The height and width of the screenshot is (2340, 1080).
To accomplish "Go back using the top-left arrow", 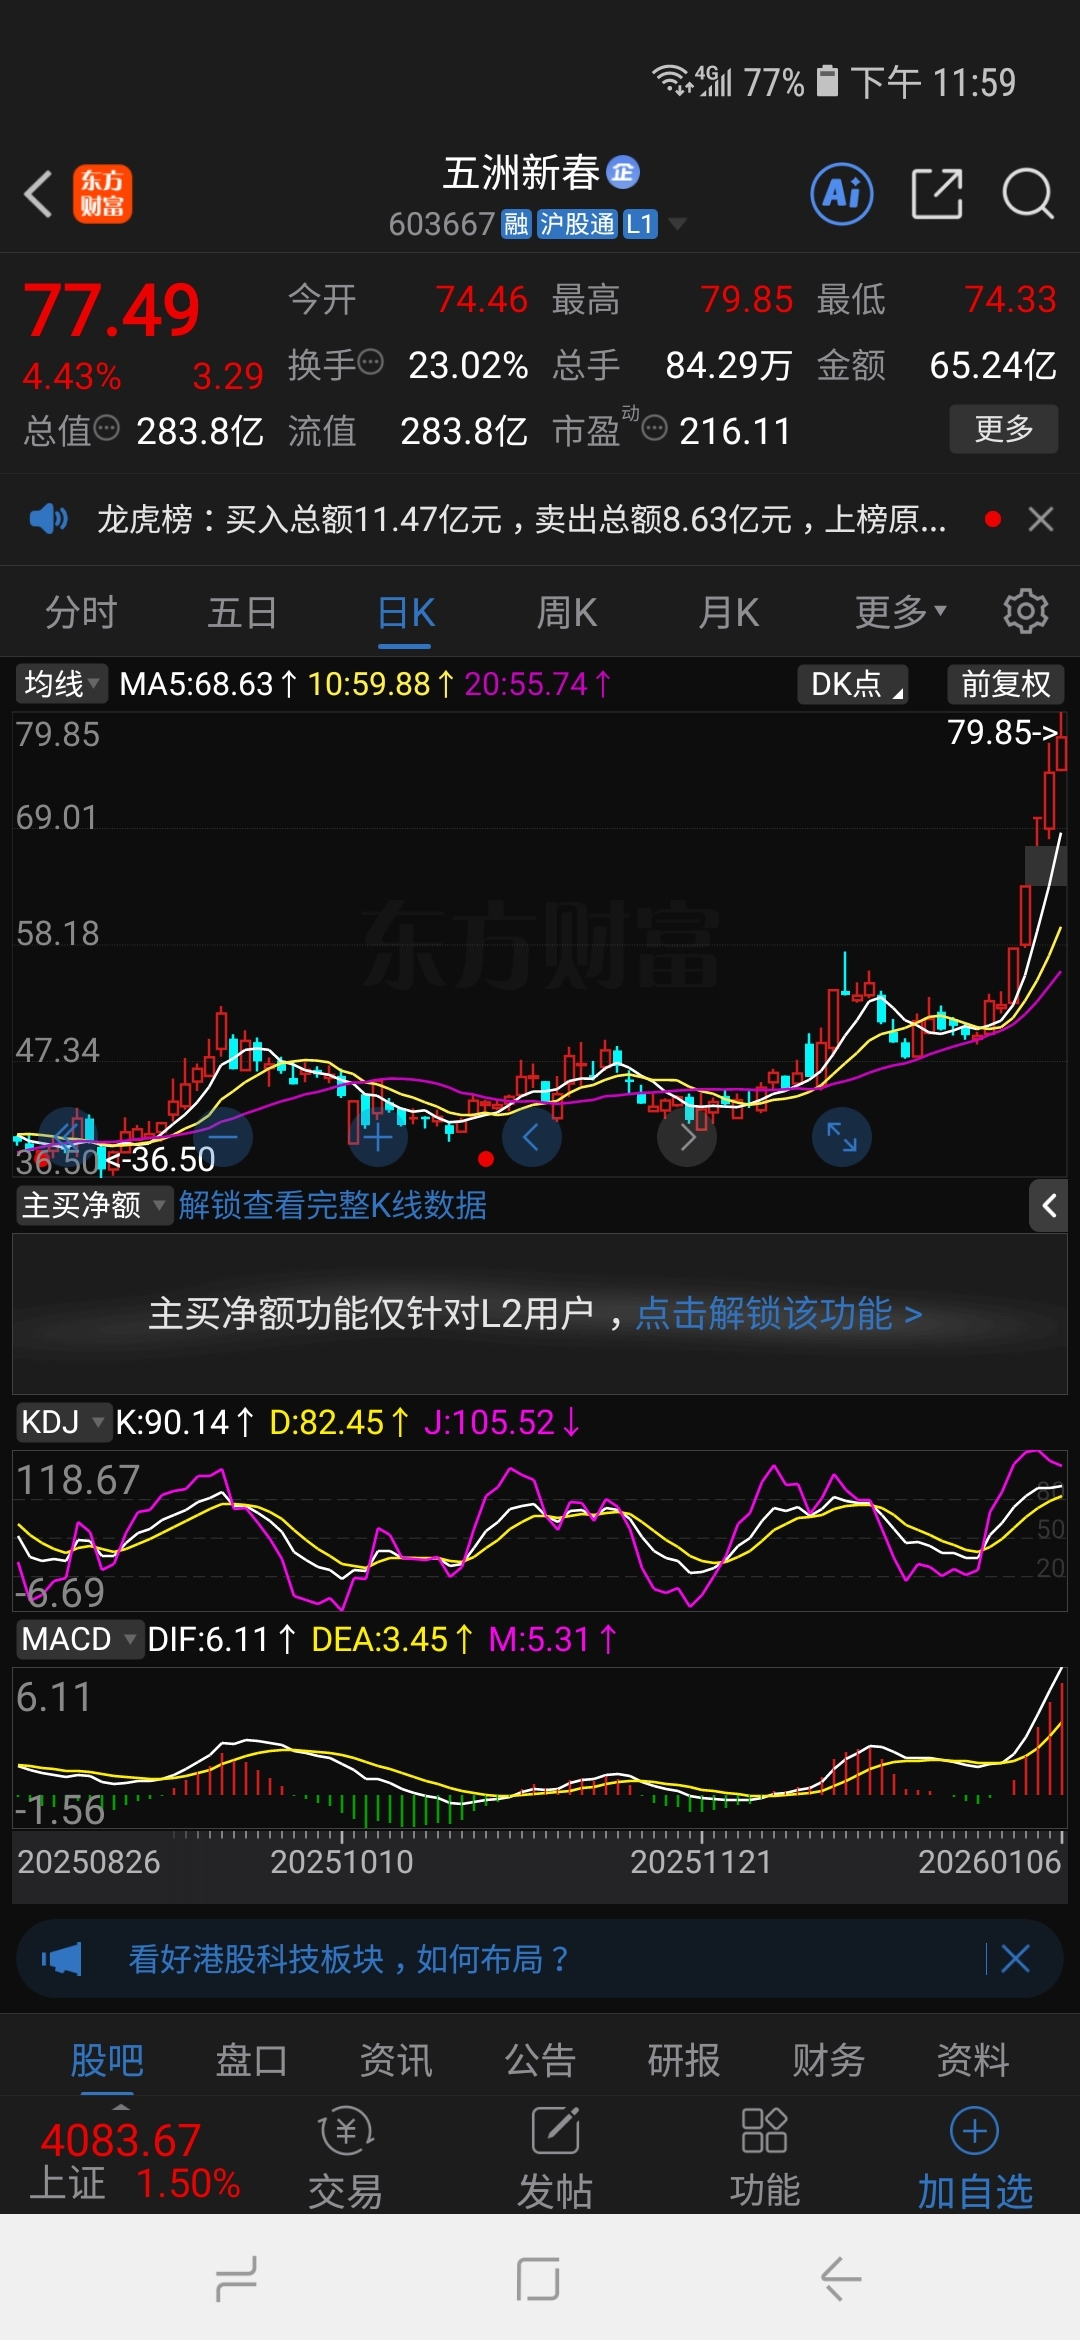I will [38, 194].
